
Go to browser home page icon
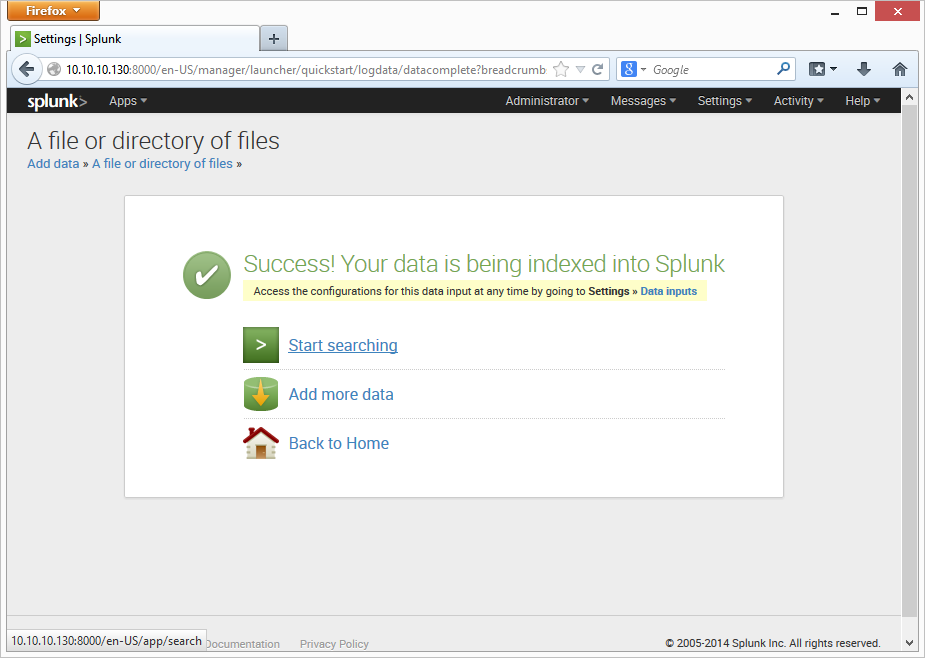[x=900, y=69]
